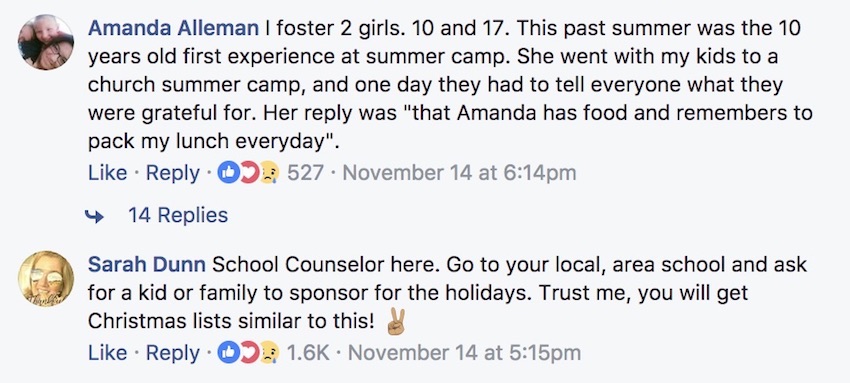The image size is (850, 383).
Task: Reply to Sarah Dunn's comment
Action: (172, 353)
